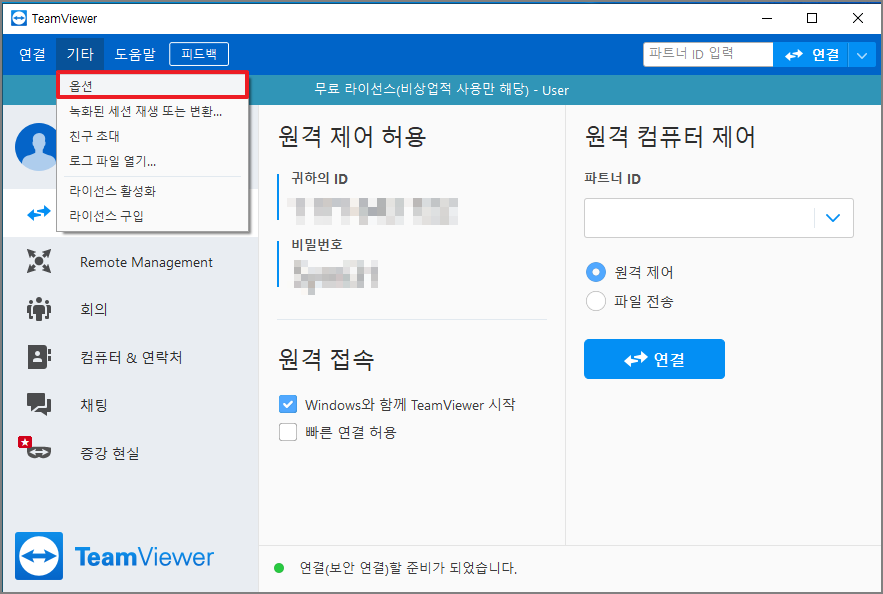Click the 회의 sidebar label
This screenshot has width=883, height=594.
tap(93, 310)
